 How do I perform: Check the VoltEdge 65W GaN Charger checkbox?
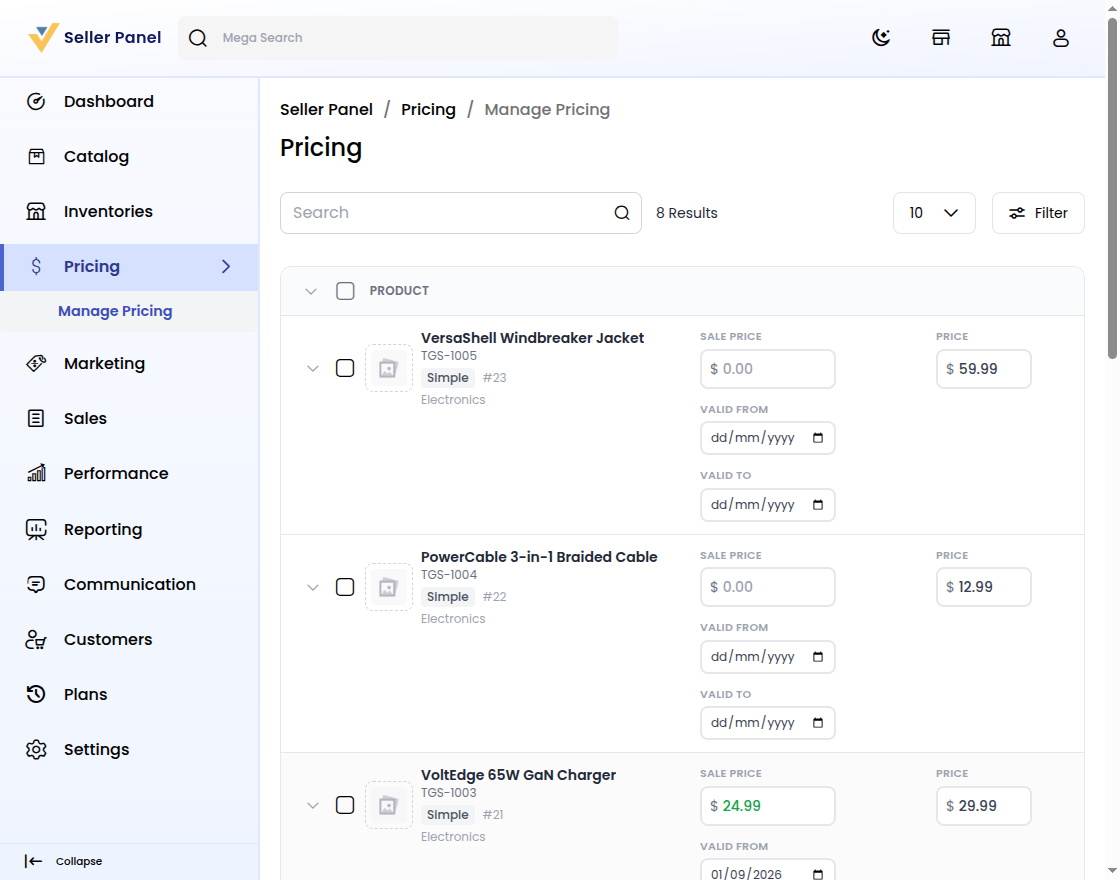tap(345, 805)
